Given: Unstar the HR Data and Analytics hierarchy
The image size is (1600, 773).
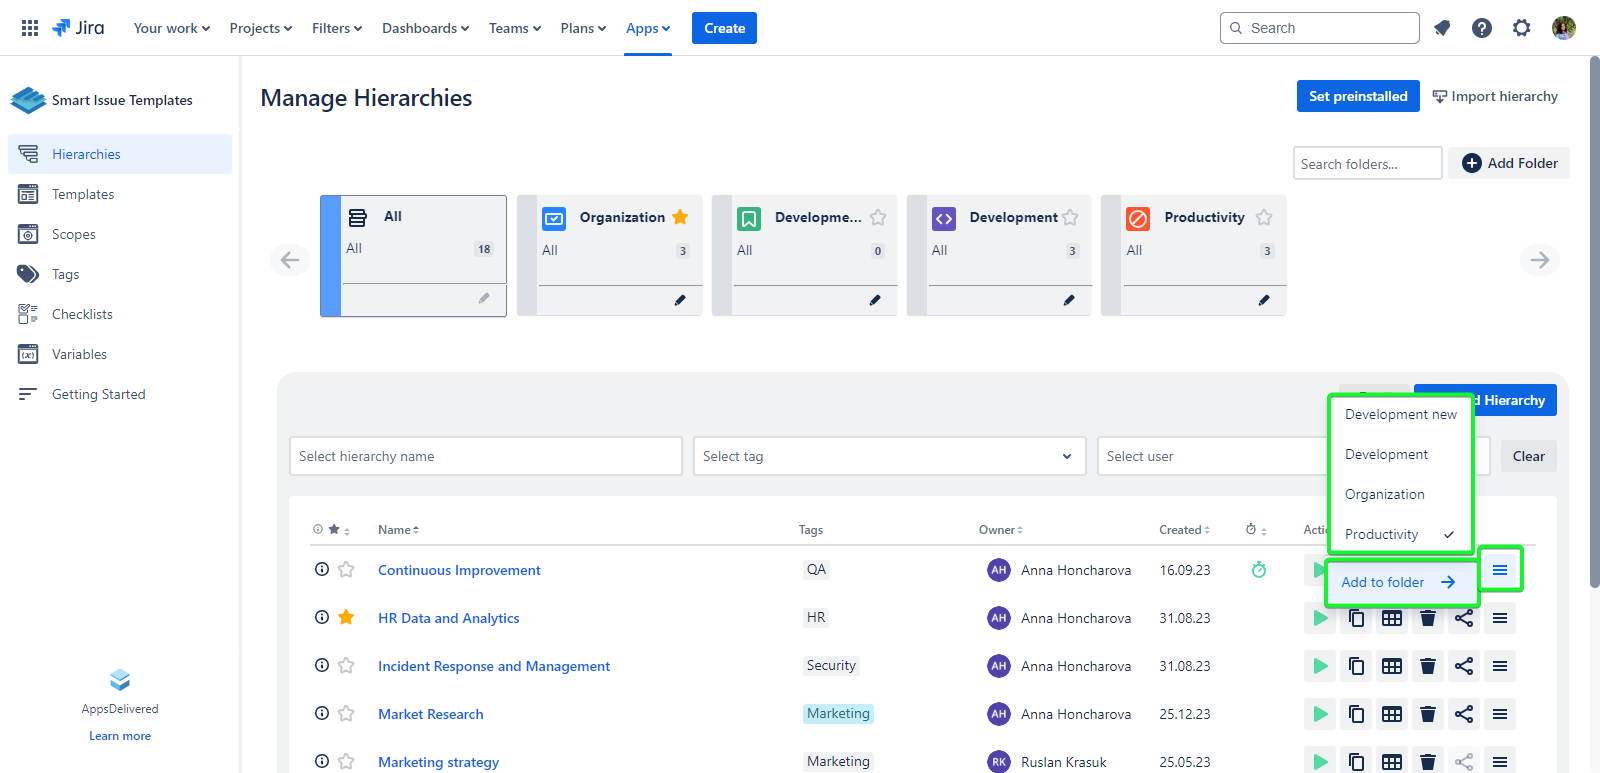Looking at the screenshot, I should [346, 617].
